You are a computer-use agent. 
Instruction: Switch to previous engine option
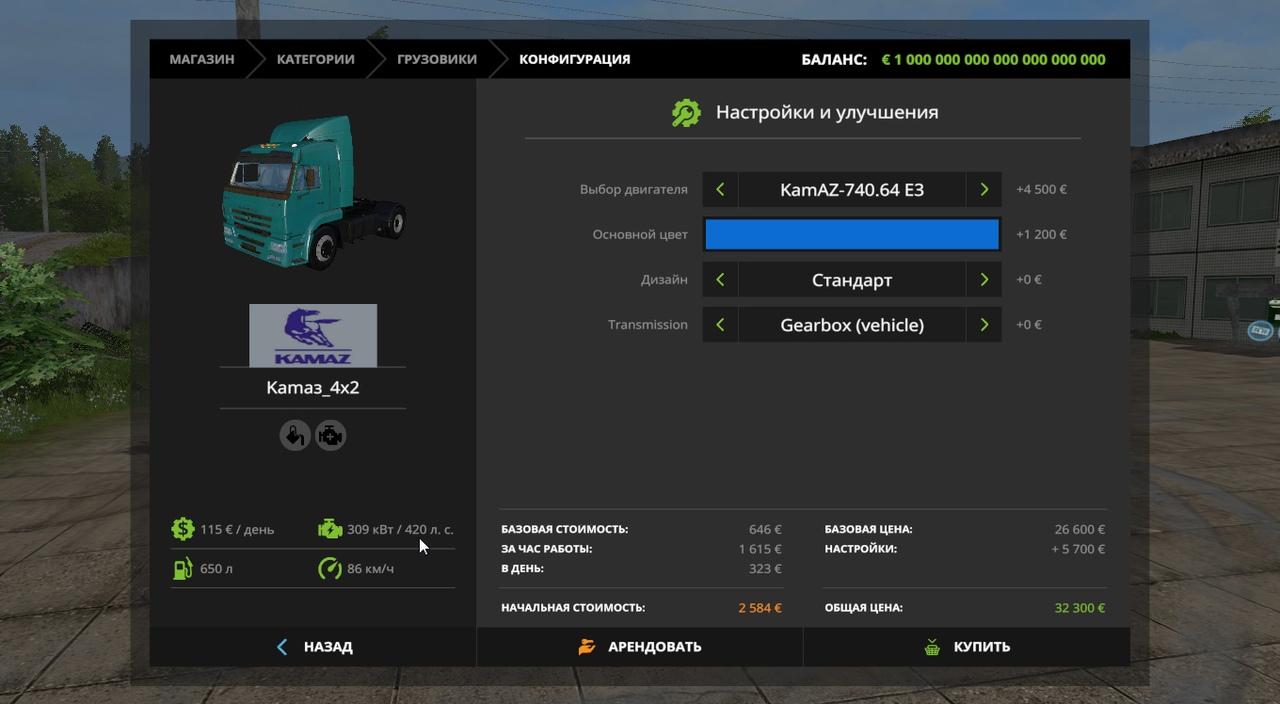[x=720, y=189]
